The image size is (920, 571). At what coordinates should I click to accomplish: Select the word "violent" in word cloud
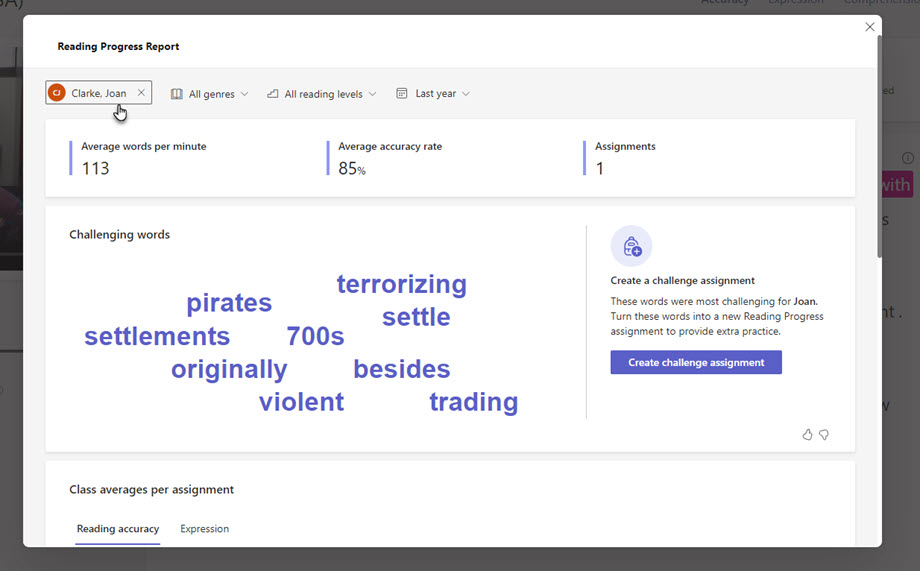tap(302, 402)
